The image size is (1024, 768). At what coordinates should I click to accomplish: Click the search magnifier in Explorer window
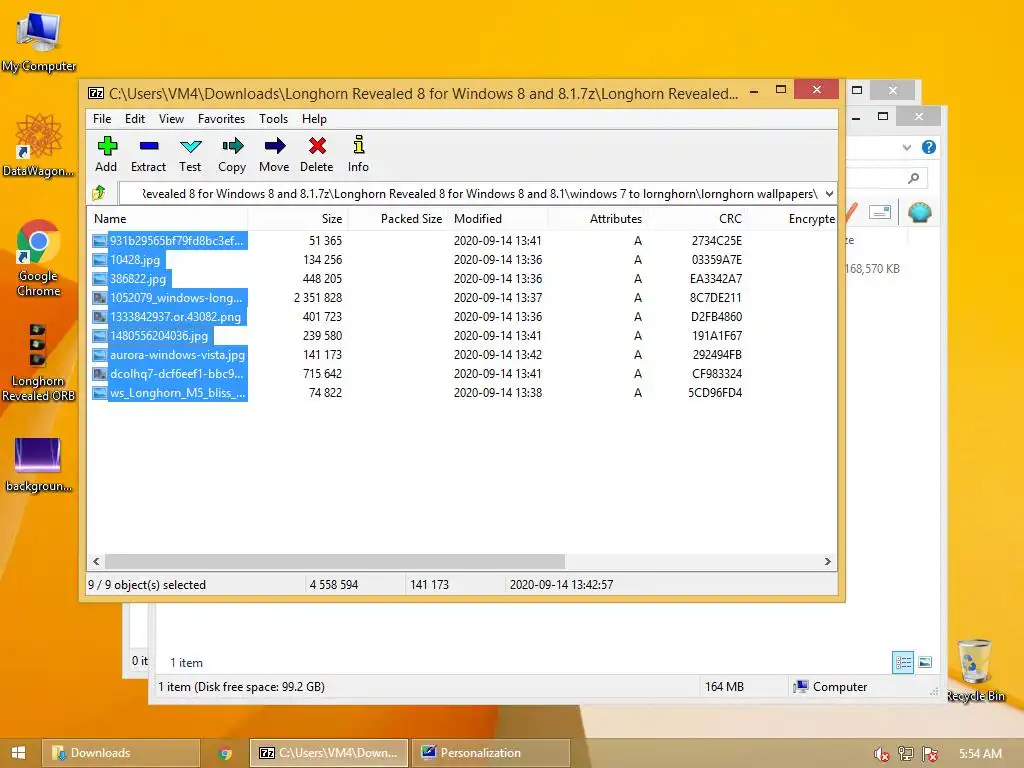coord(914,178)
